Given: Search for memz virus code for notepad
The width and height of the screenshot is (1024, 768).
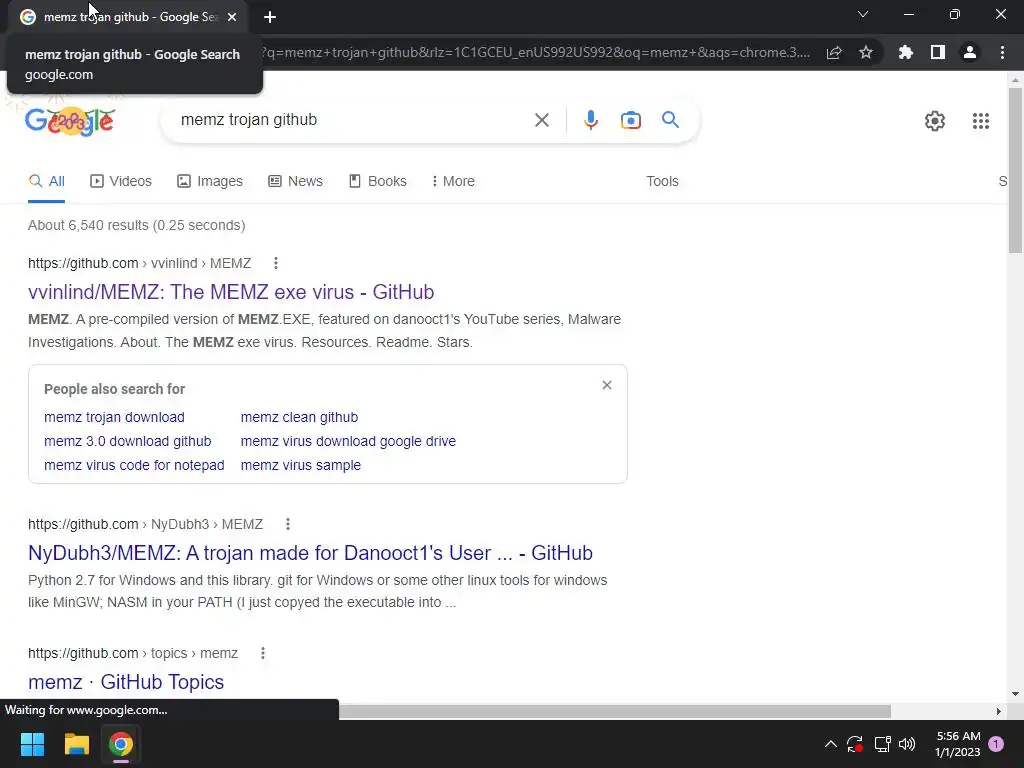Looking at the screenshot, I should 134,466.
